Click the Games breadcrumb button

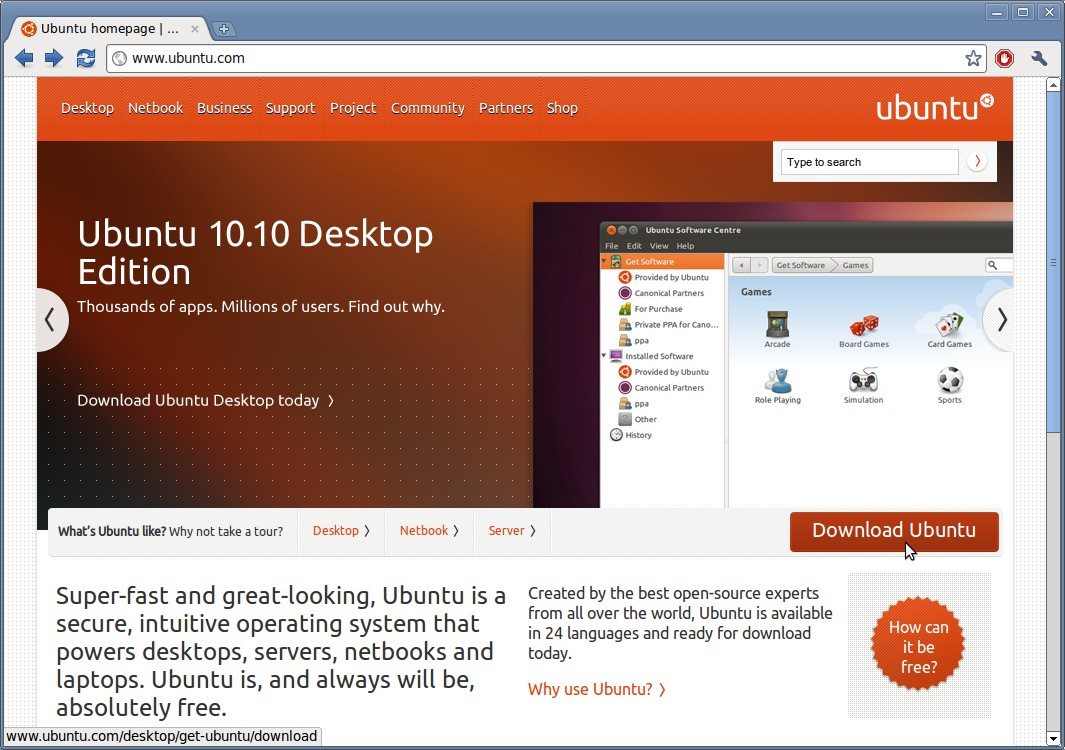pos(854,266)
